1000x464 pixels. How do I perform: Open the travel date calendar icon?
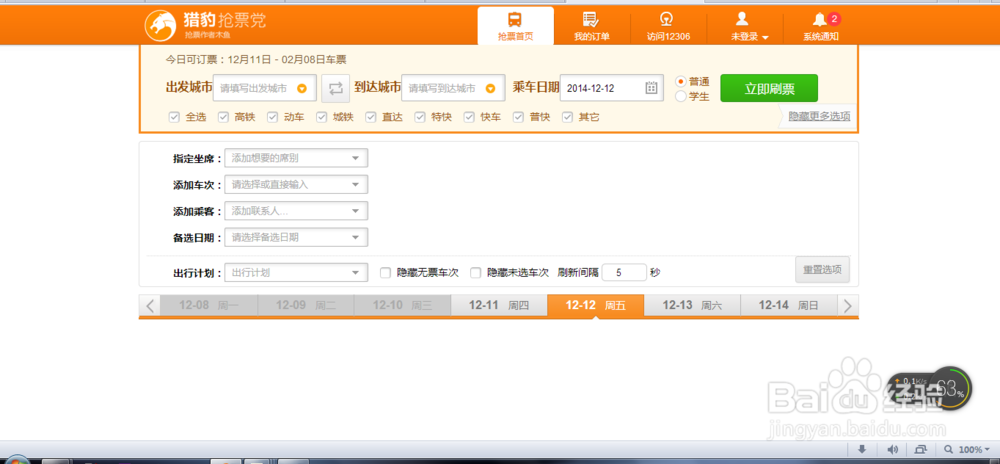[651, 88]
